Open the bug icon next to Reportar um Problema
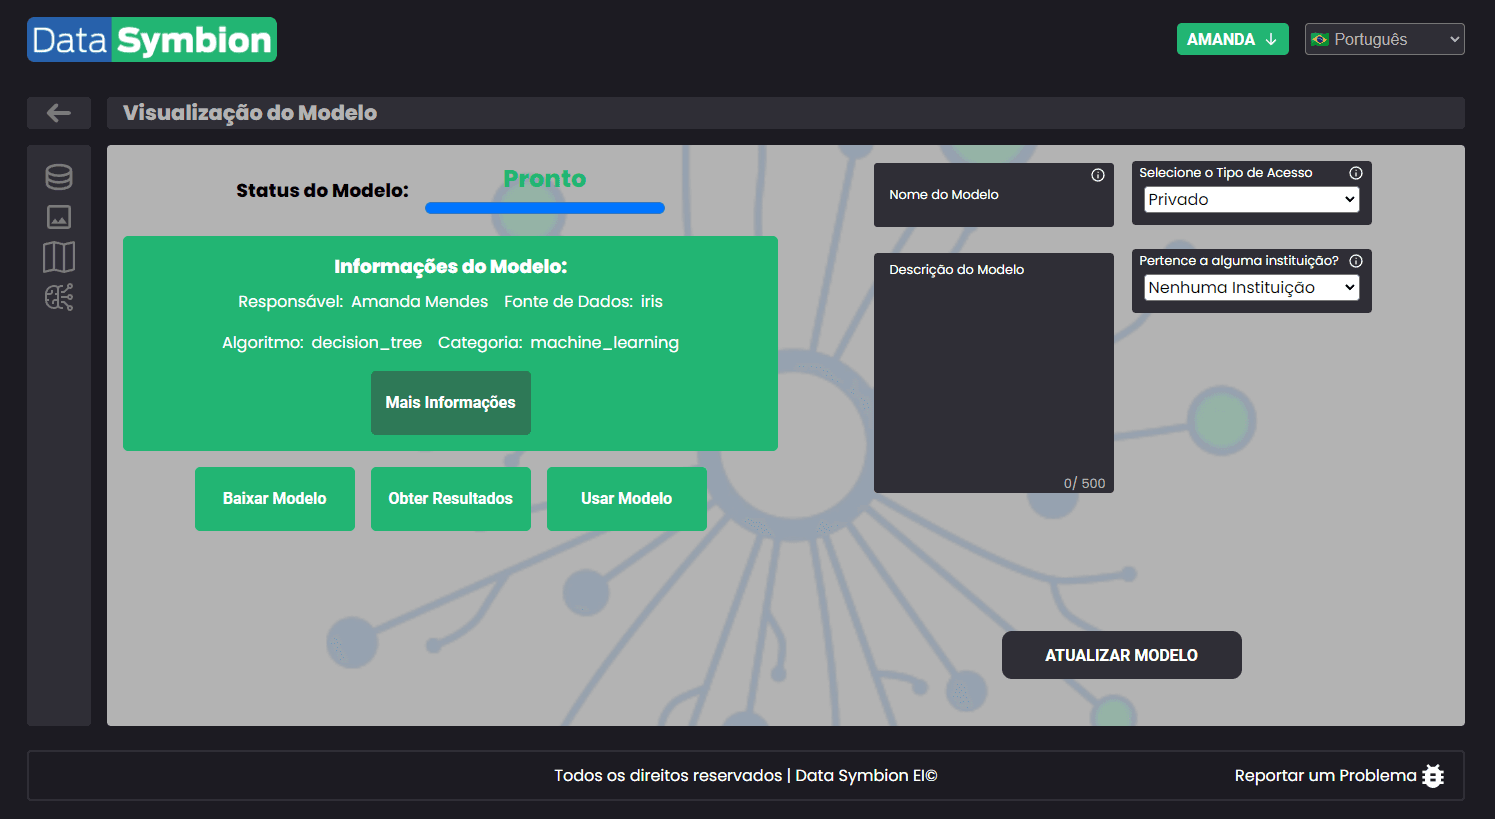The height and width of the screenshot is (819, 1495). click(1433, 775)
